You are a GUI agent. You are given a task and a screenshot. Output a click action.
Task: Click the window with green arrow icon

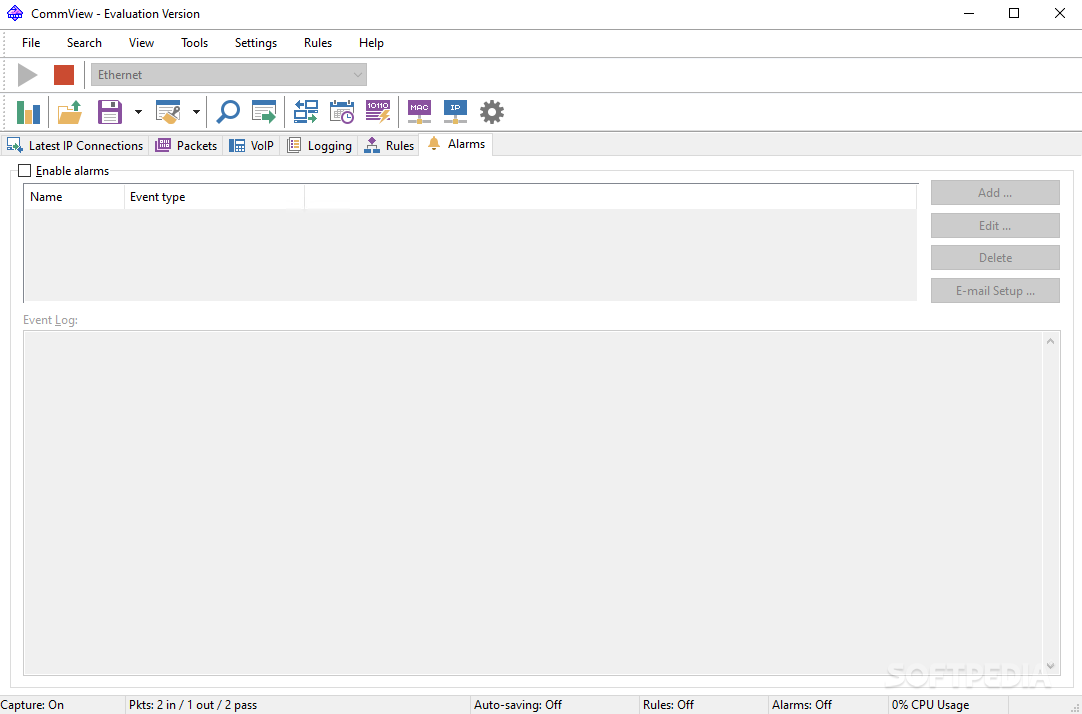click(x=264, y=112)
